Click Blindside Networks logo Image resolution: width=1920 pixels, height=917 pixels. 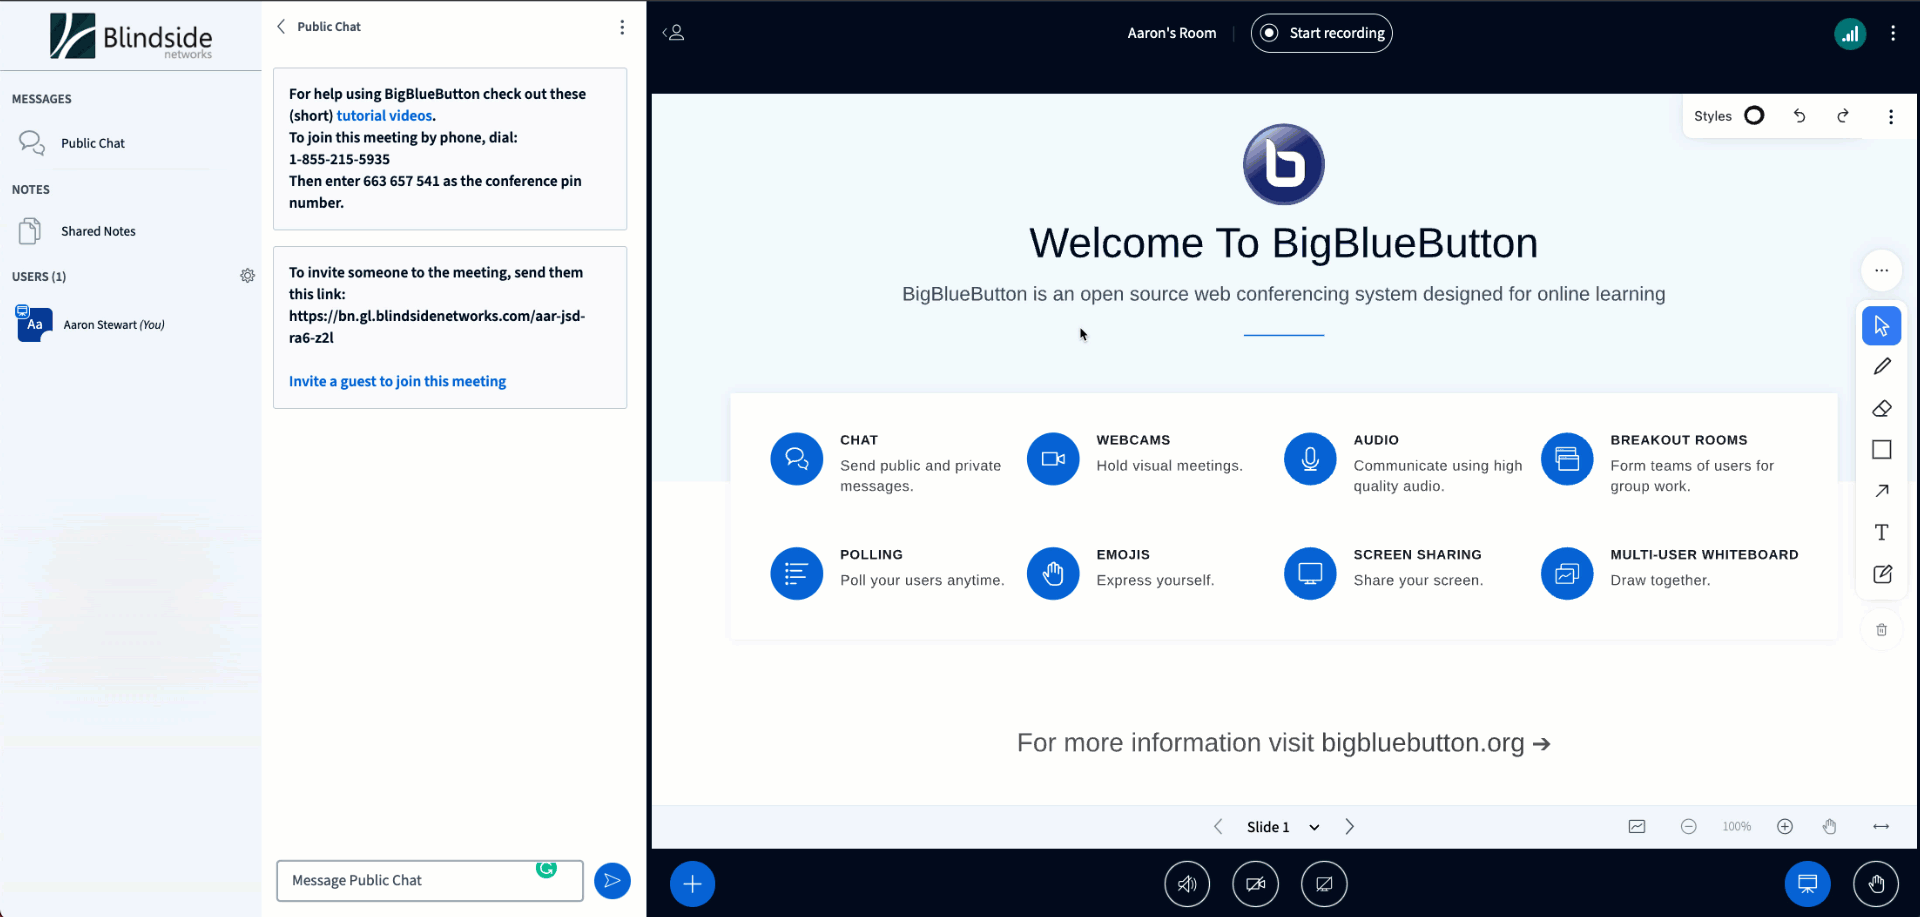(x=131, y=36)
